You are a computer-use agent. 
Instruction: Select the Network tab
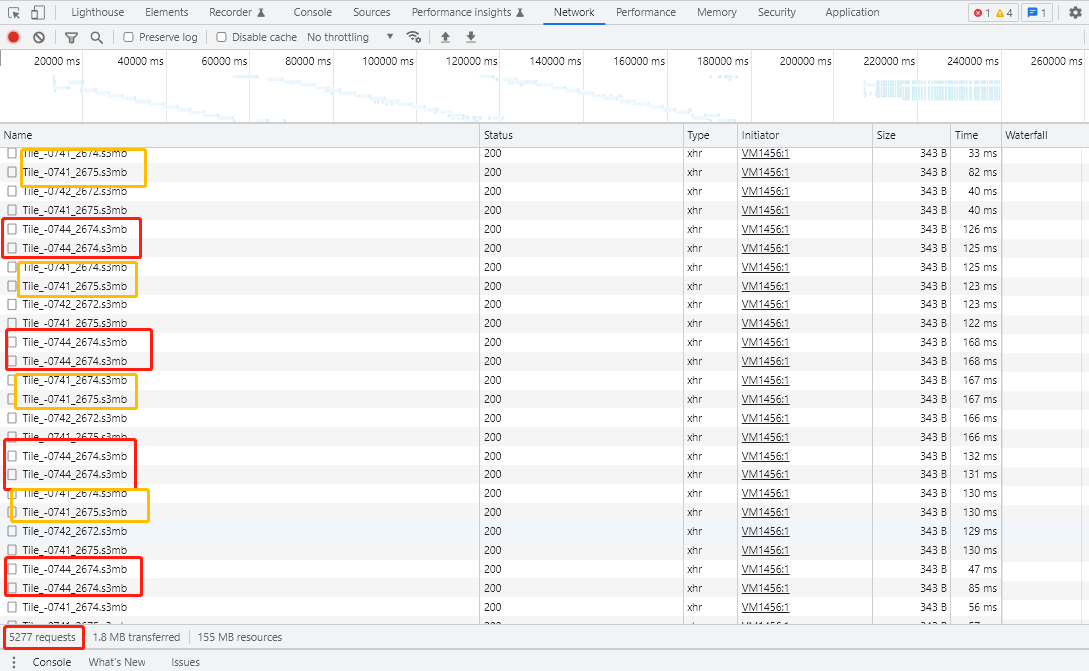click(574, 13)
